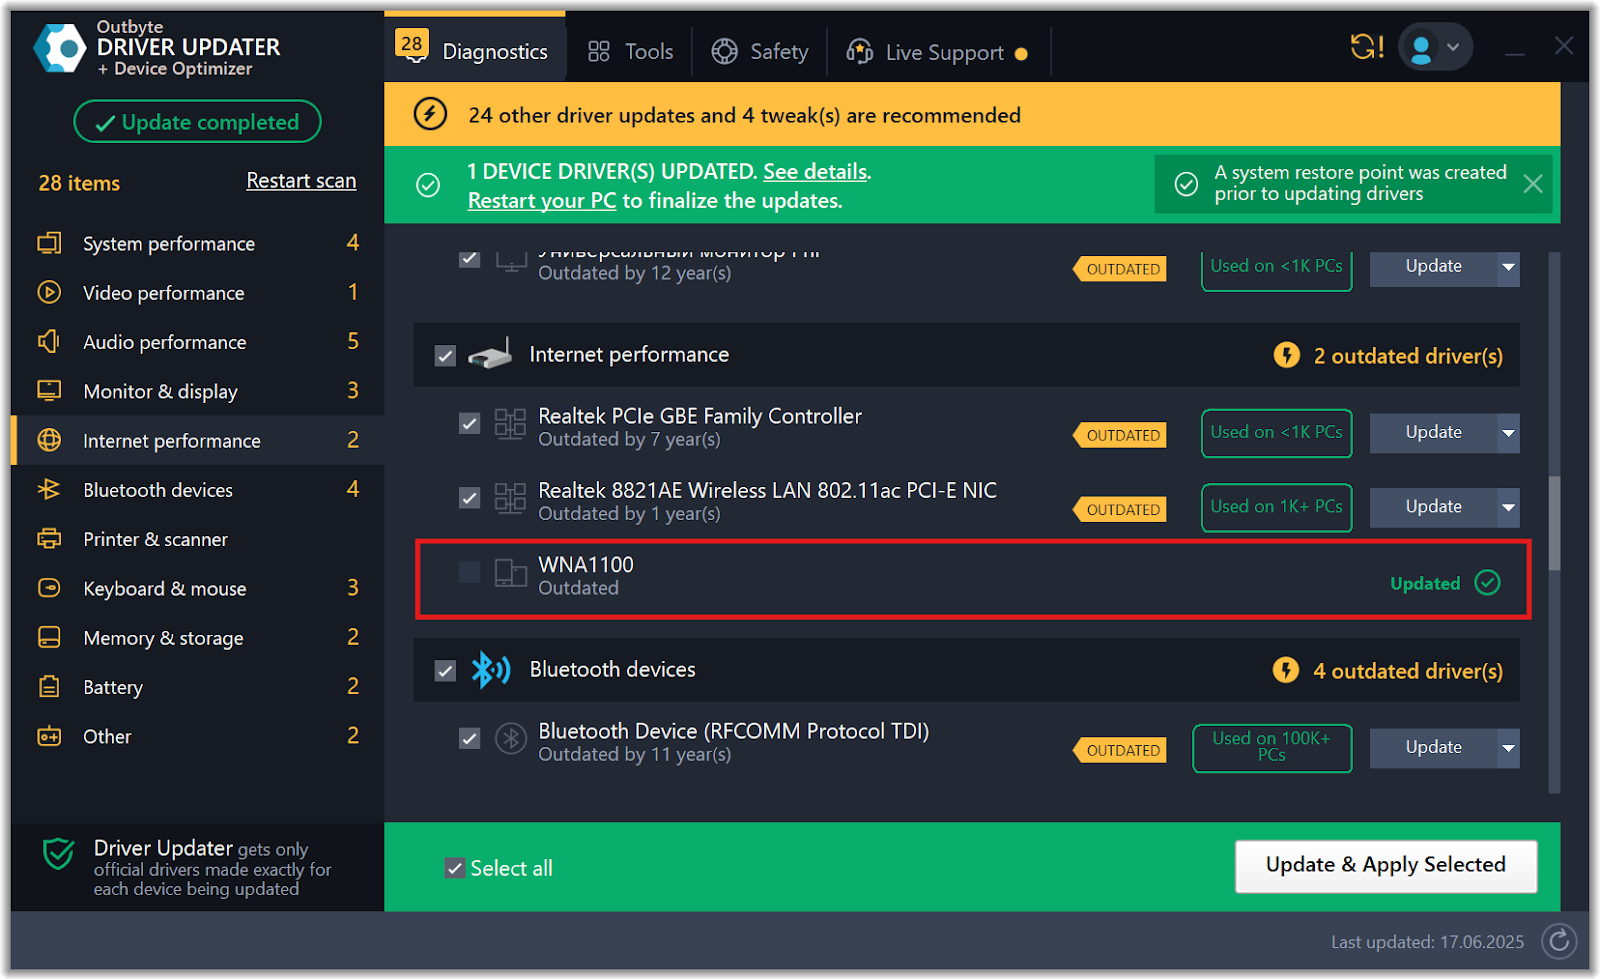
Task: Click the Update completed status pill
Action: coord(197,122)
